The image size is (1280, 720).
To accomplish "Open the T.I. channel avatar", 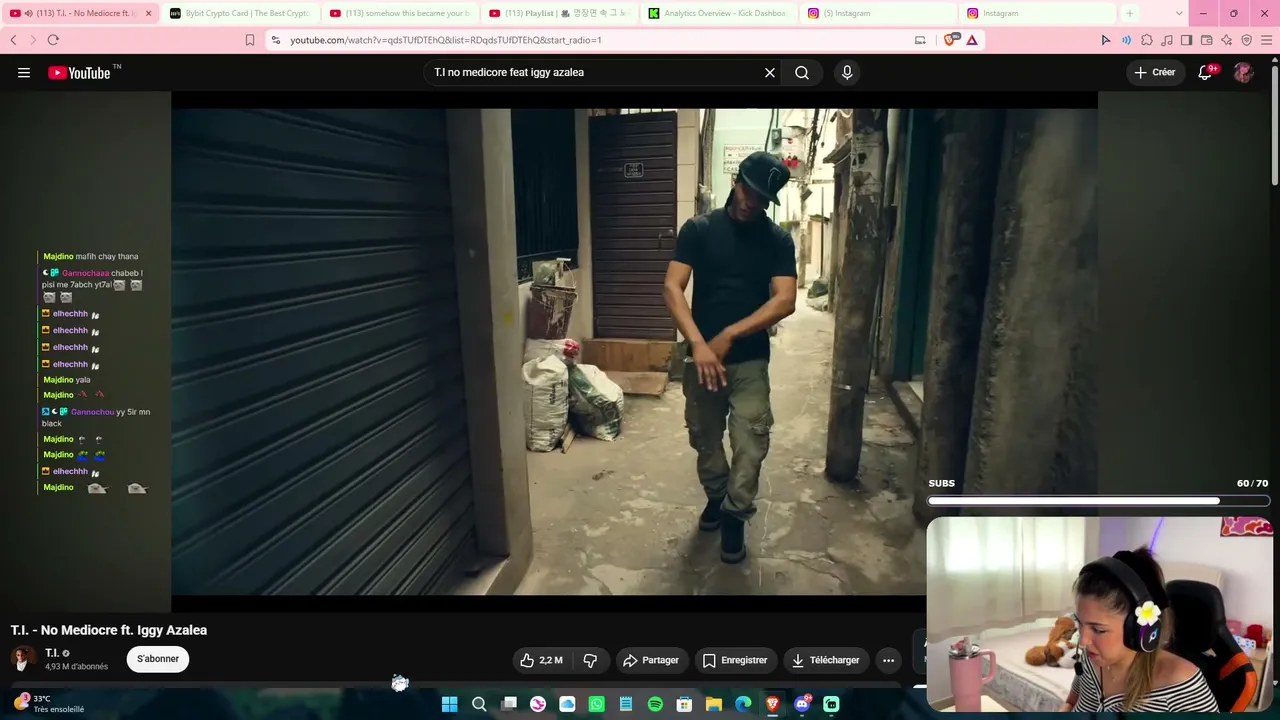I will pyautogui.click(x=23, y=658).
